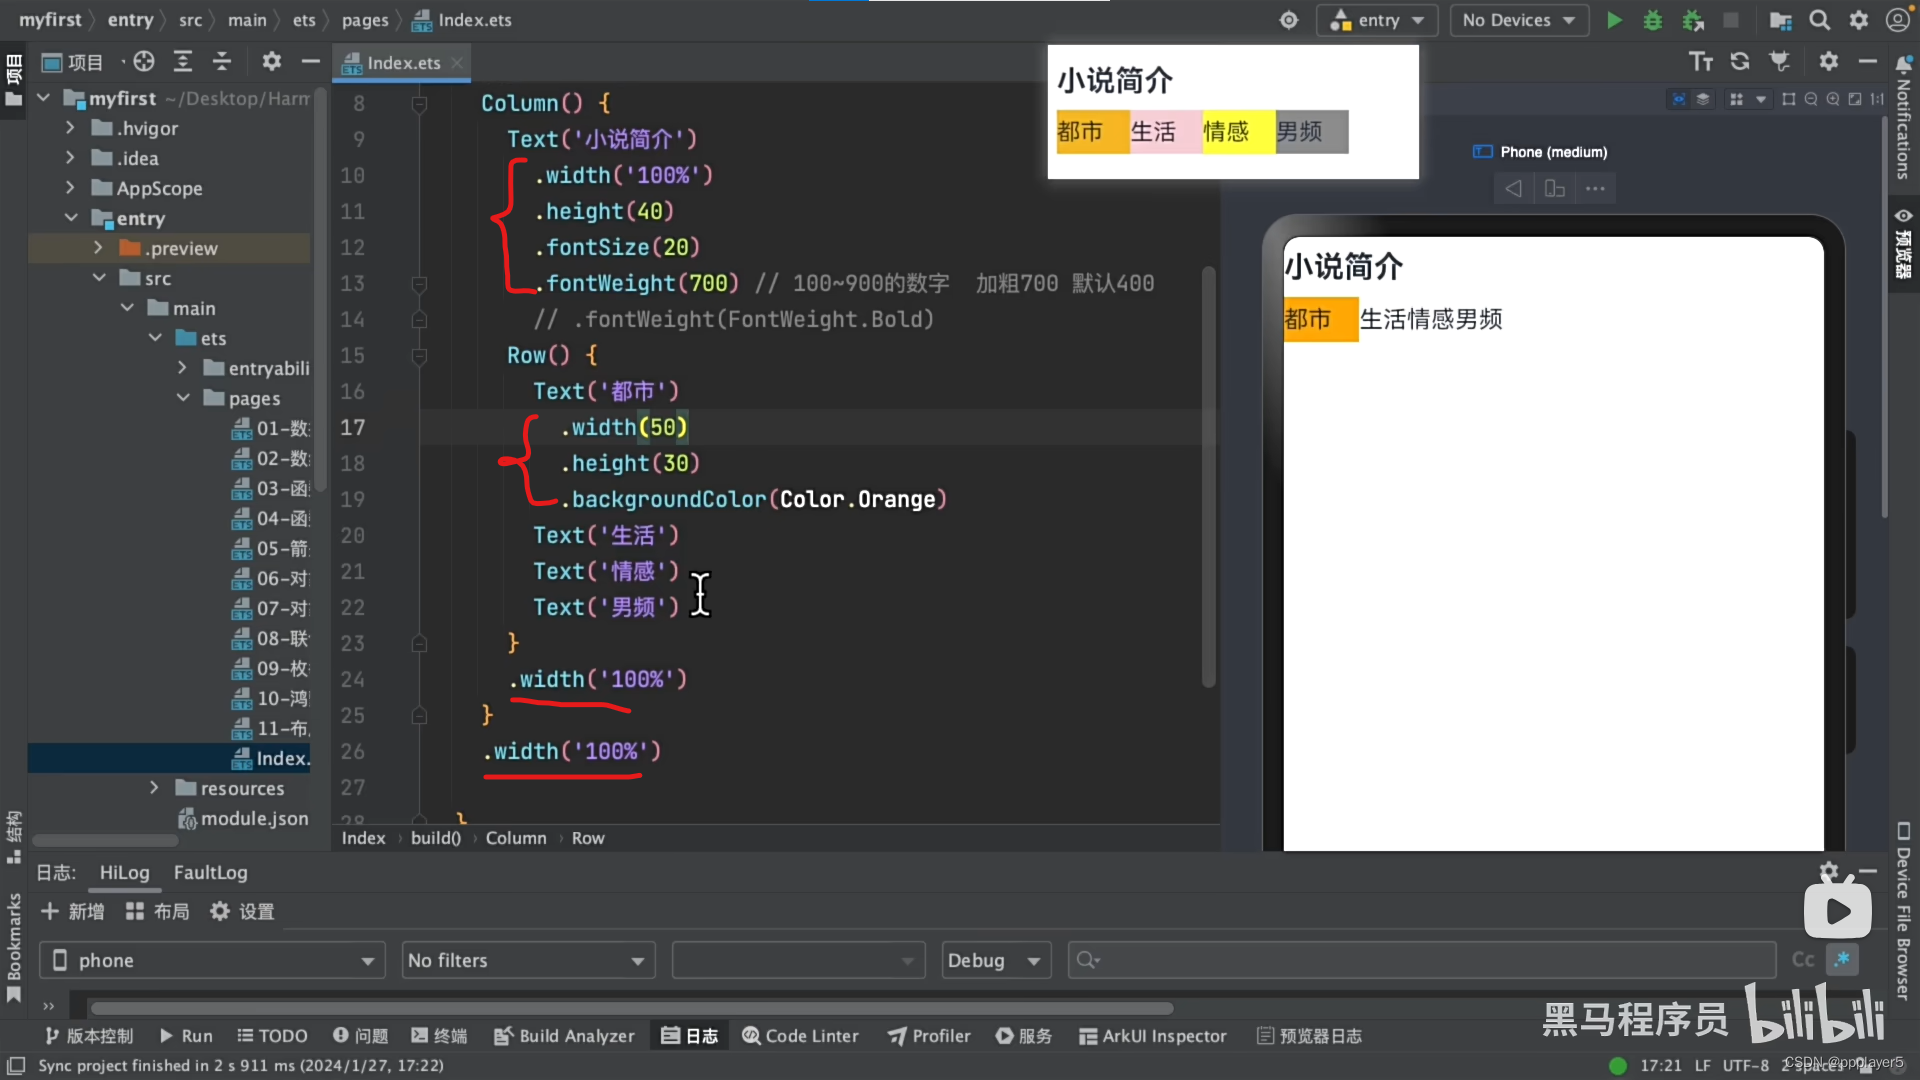Open the Notifications bell panel
The height and width of the screenshot is (1080, 1920).
click(x=1903, y=64)
